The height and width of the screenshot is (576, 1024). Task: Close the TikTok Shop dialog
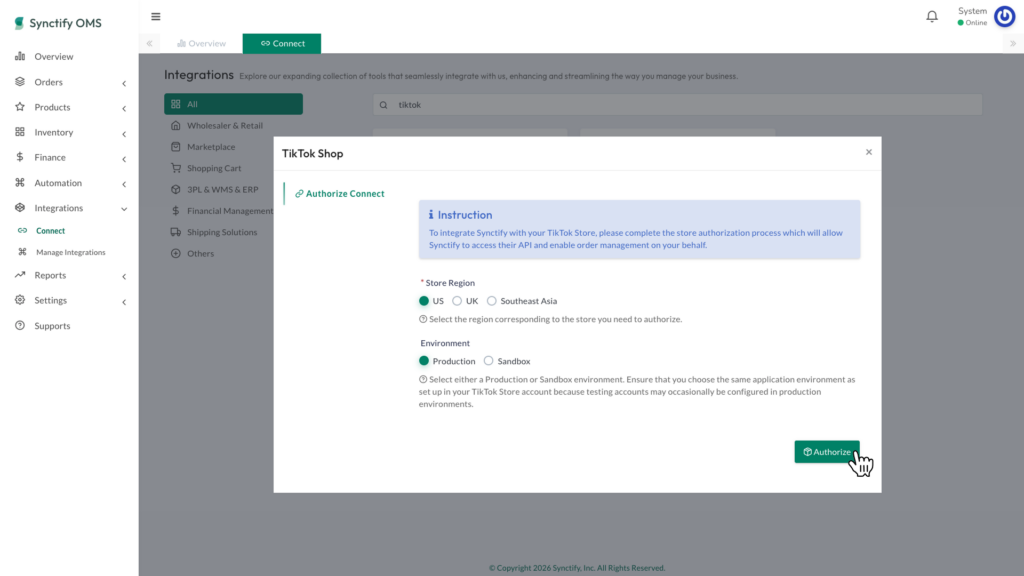869,152
